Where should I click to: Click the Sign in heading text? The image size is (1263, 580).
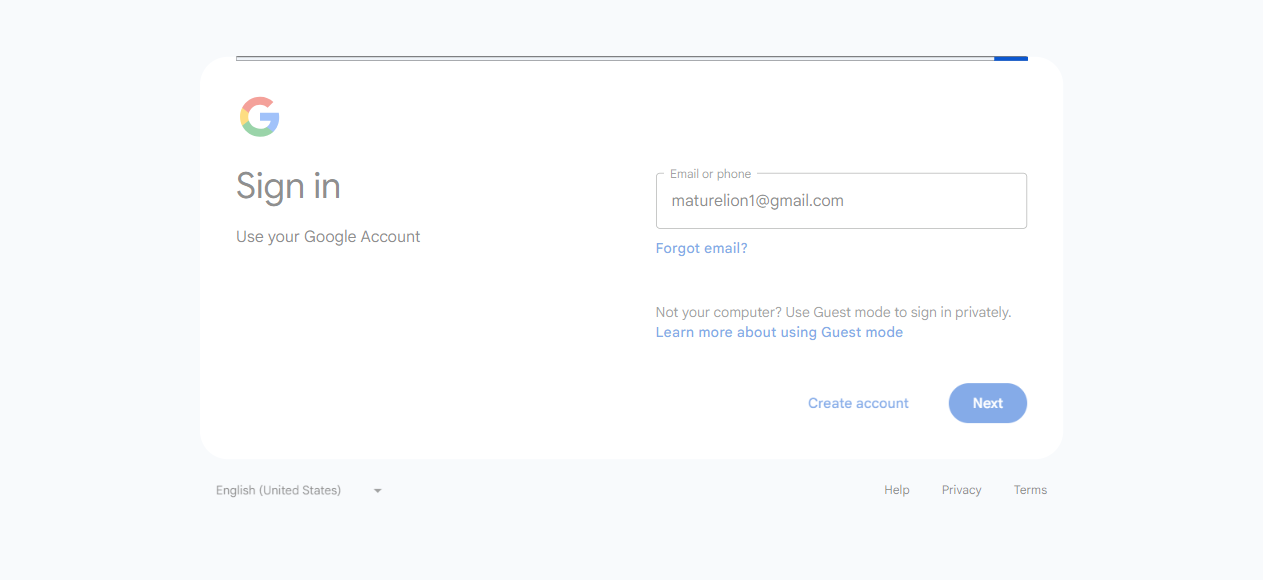point(288,186)
